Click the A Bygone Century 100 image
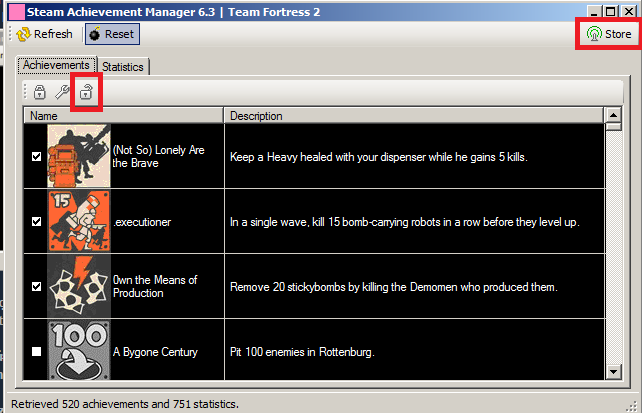The image size is (642, 413). [79, 350]
